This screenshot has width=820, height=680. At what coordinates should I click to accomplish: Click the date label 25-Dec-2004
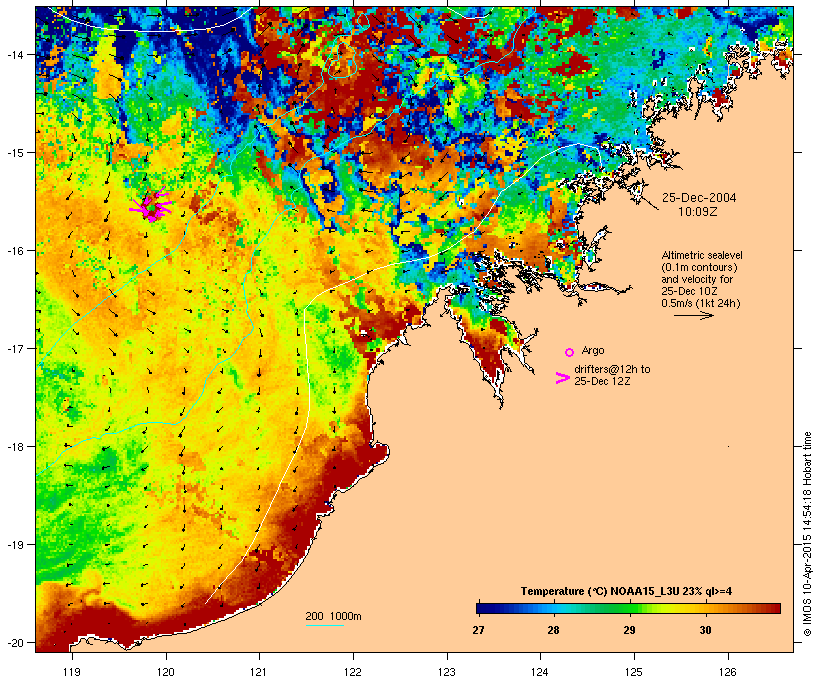[699, 198]
